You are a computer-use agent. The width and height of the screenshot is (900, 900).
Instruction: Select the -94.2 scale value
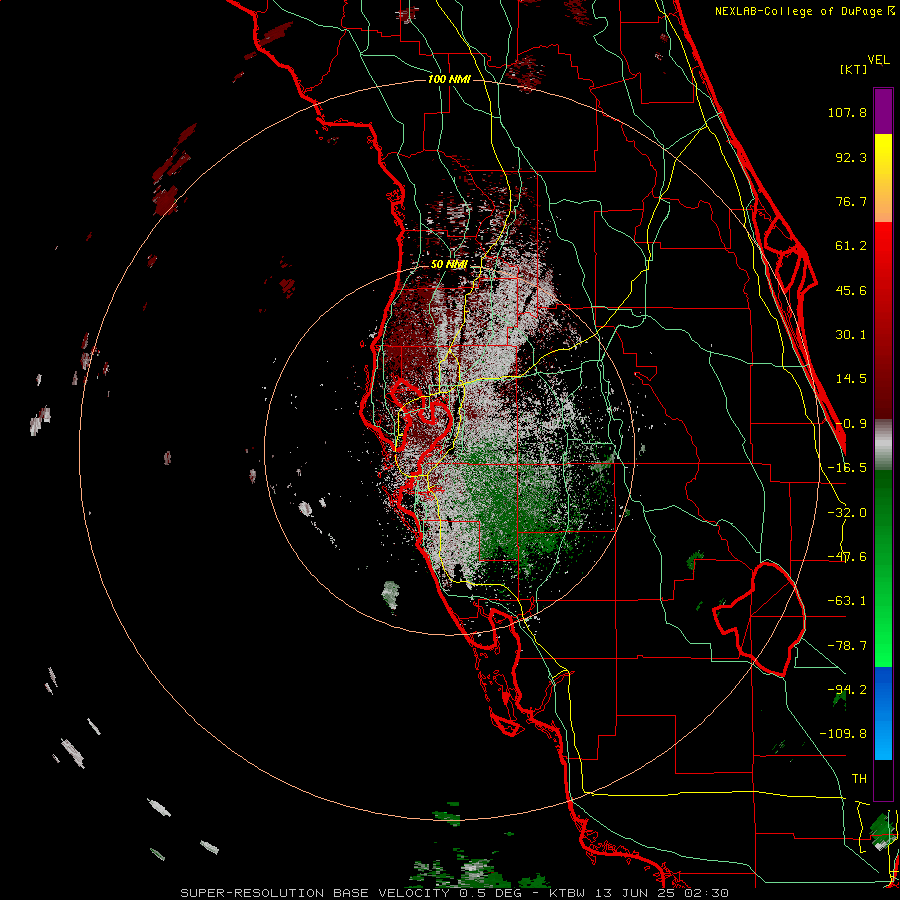(x=847, y=690)
